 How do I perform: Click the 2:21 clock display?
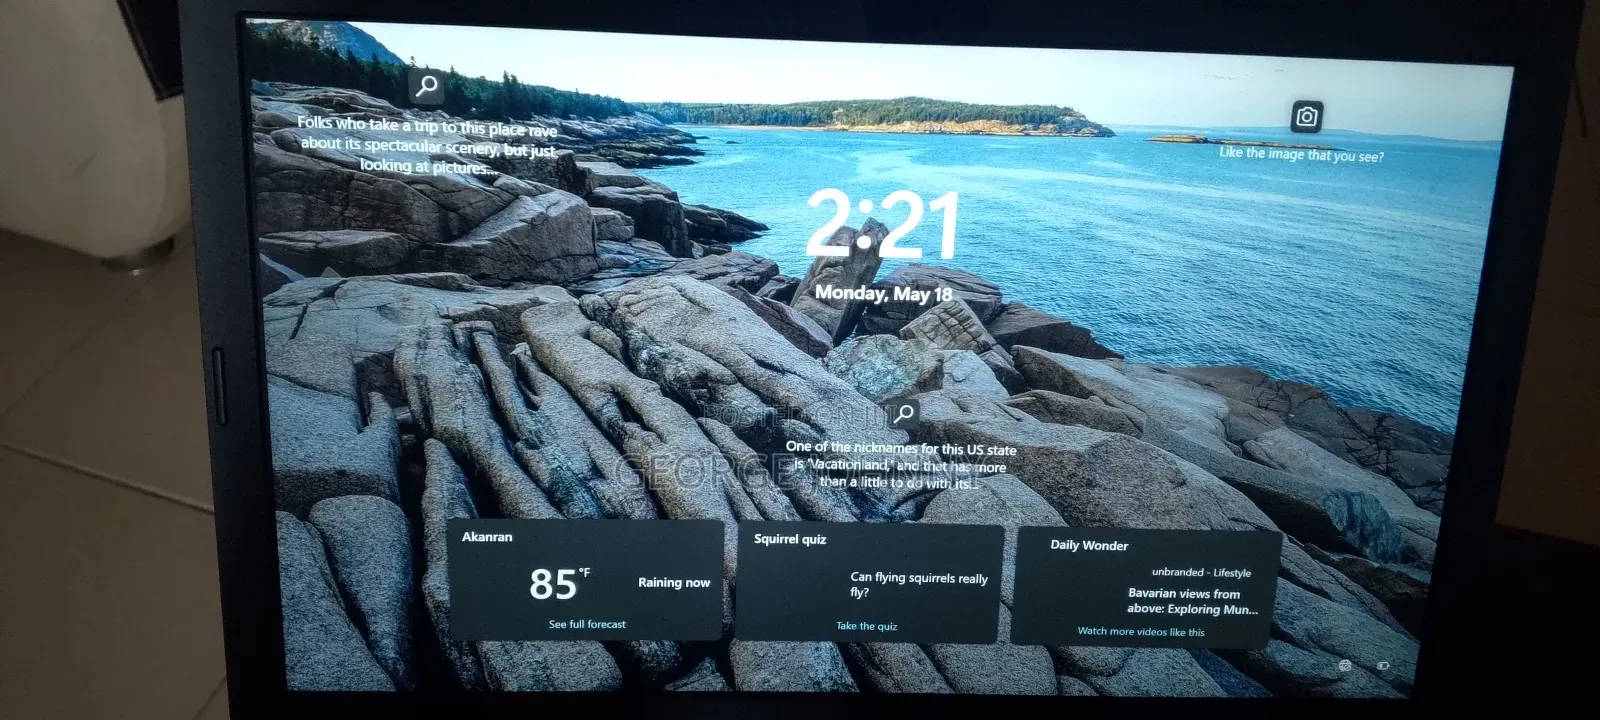882,224
